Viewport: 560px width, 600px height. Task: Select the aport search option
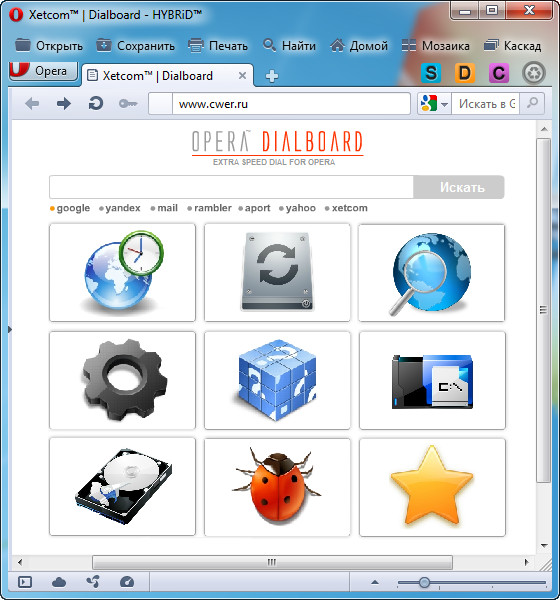[x=254, y=208]
